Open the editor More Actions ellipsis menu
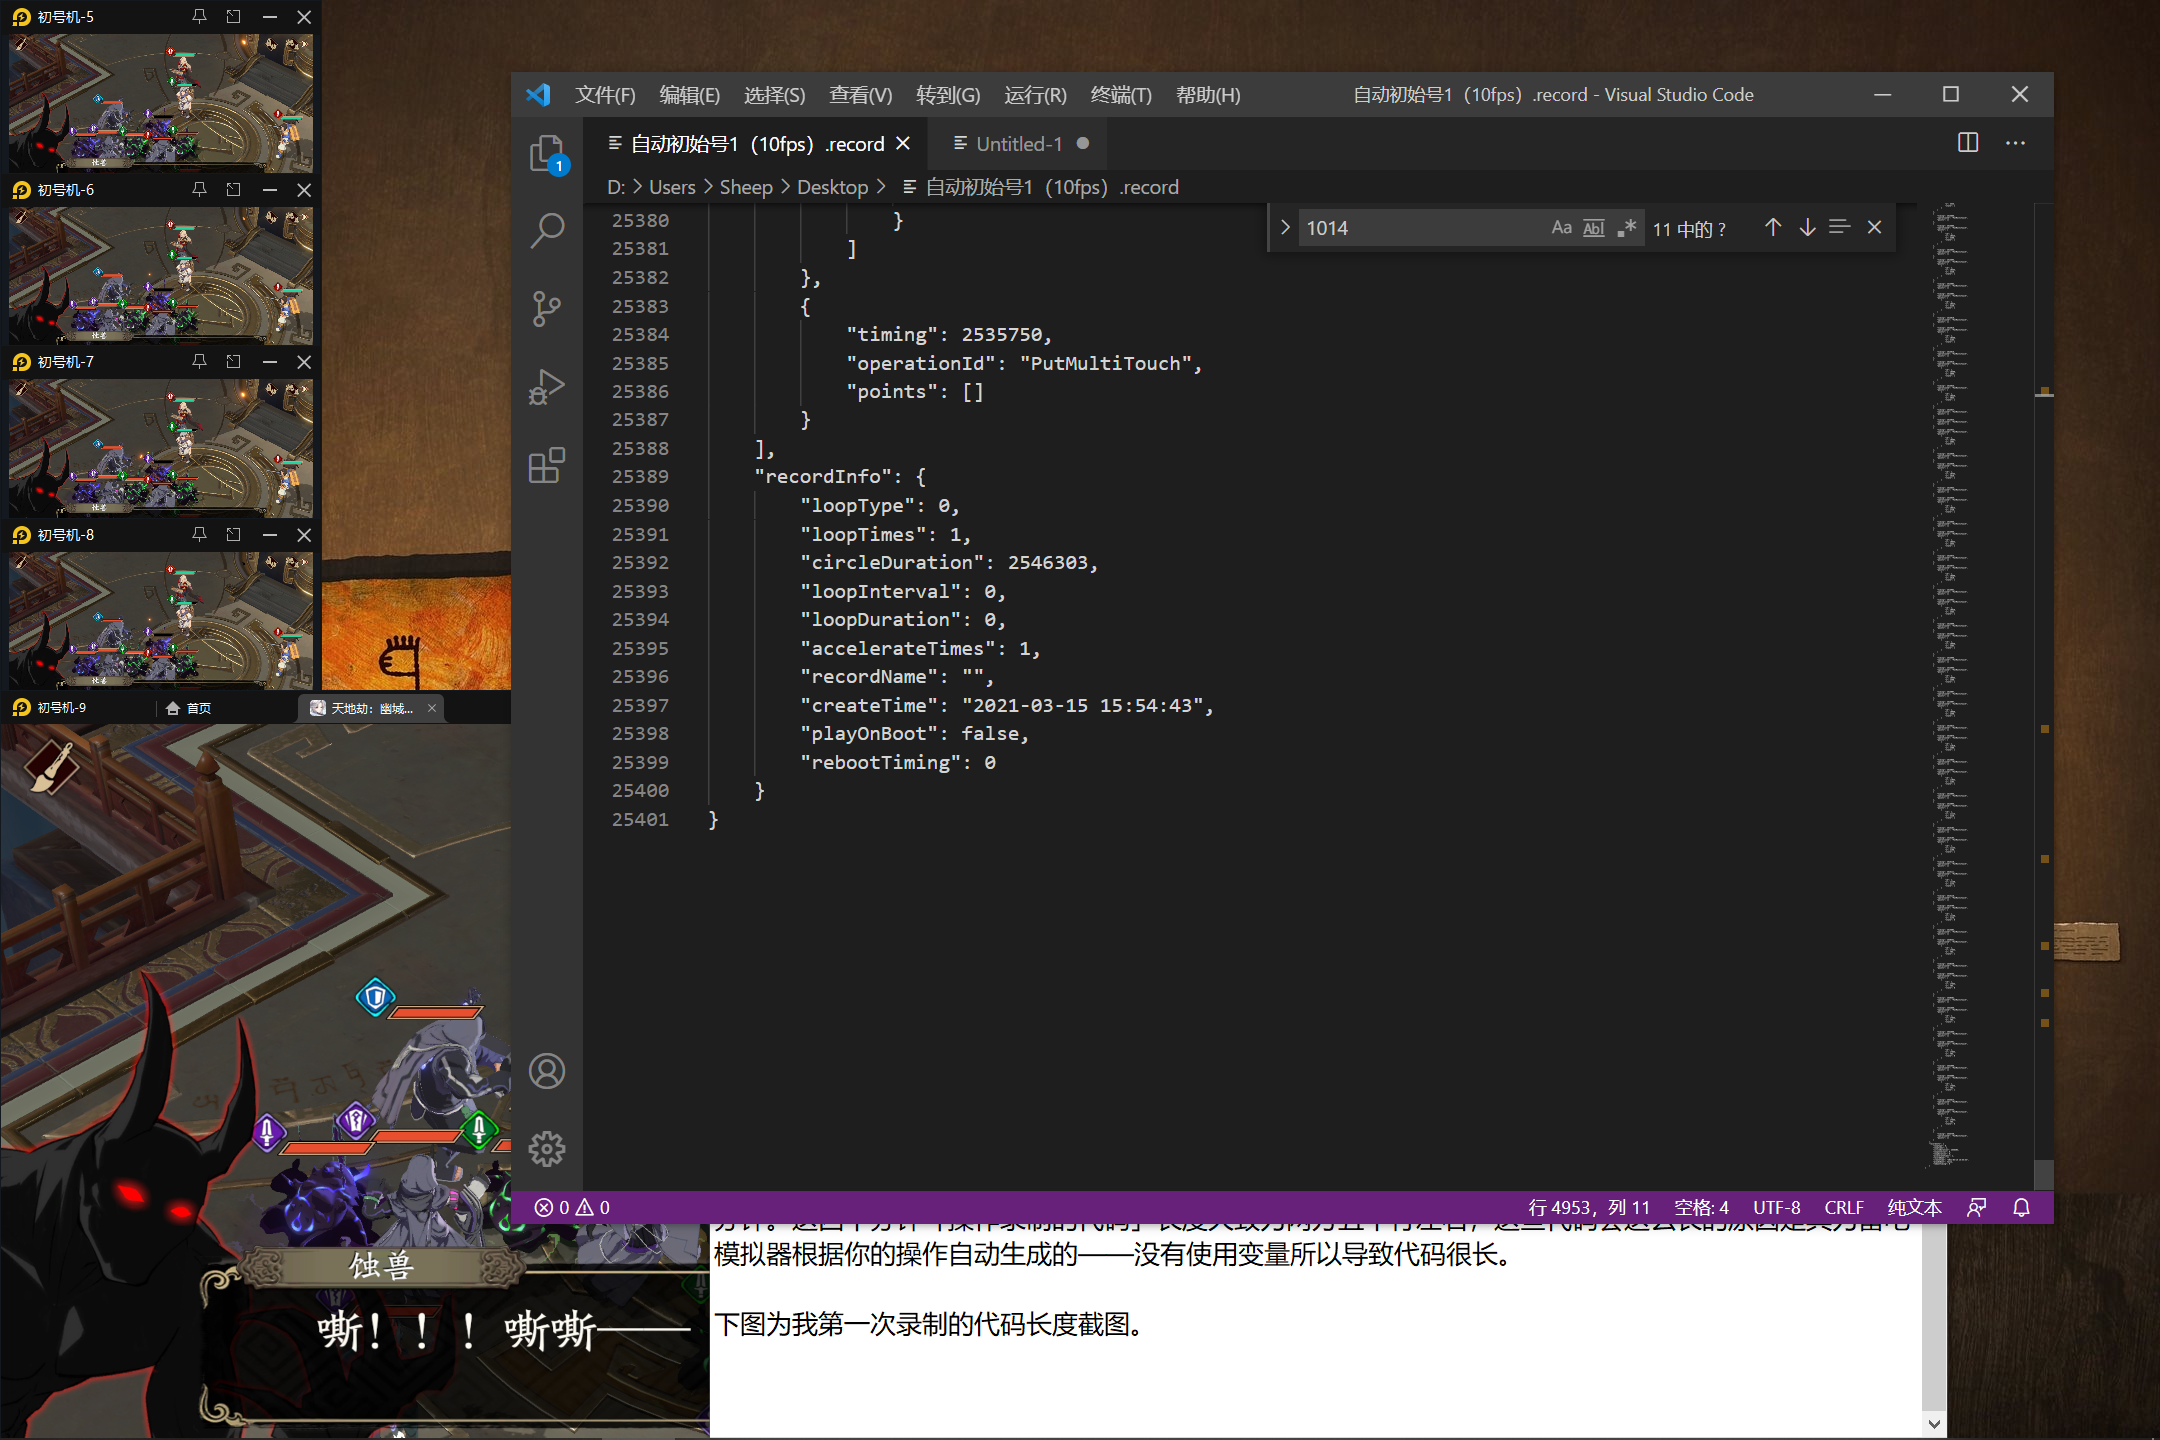 point(2015,143)
